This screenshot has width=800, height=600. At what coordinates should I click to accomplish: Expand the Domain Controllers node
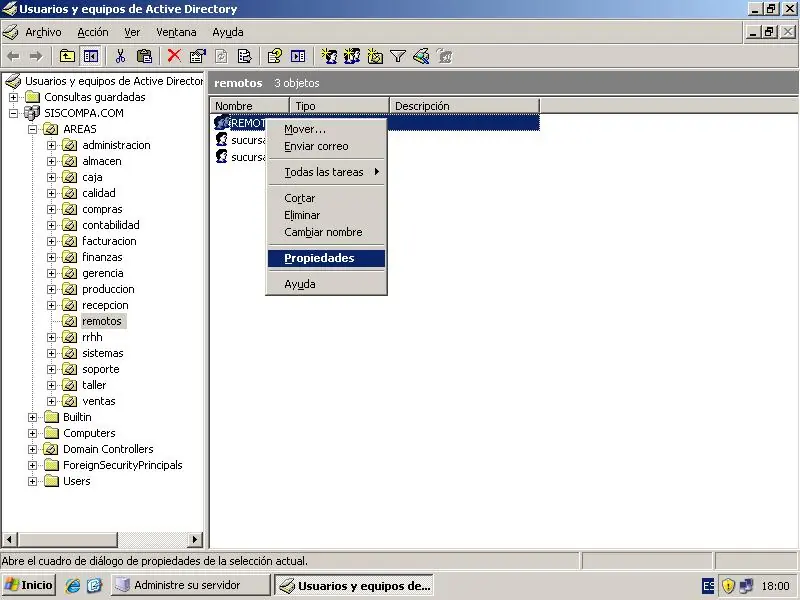coord(32,449)
